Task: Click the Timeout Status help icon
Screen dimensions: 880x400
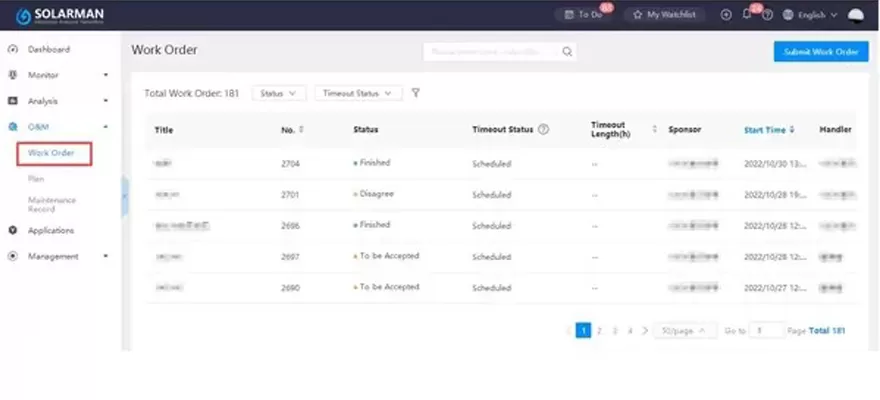Action: (x=544, y=129)
